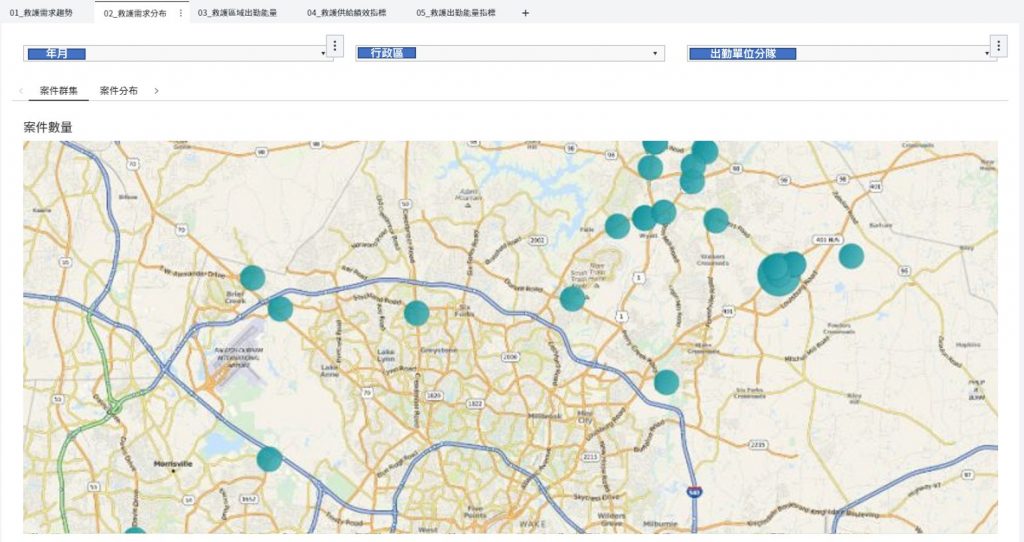Click the map bubble near Six Forks
The height and width of the screenshot is (542, 1024).
coord(417,313)
